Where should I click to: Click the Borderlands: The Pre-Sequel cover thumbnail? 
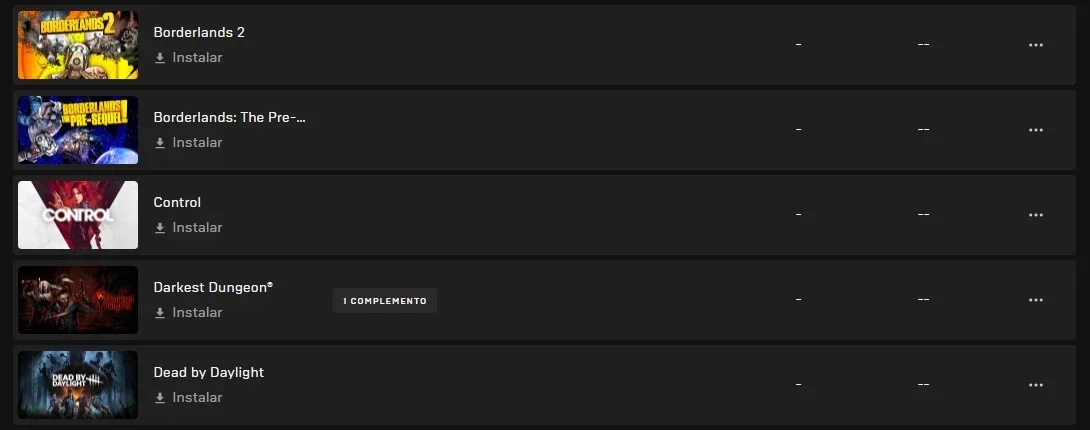(78, 130)
